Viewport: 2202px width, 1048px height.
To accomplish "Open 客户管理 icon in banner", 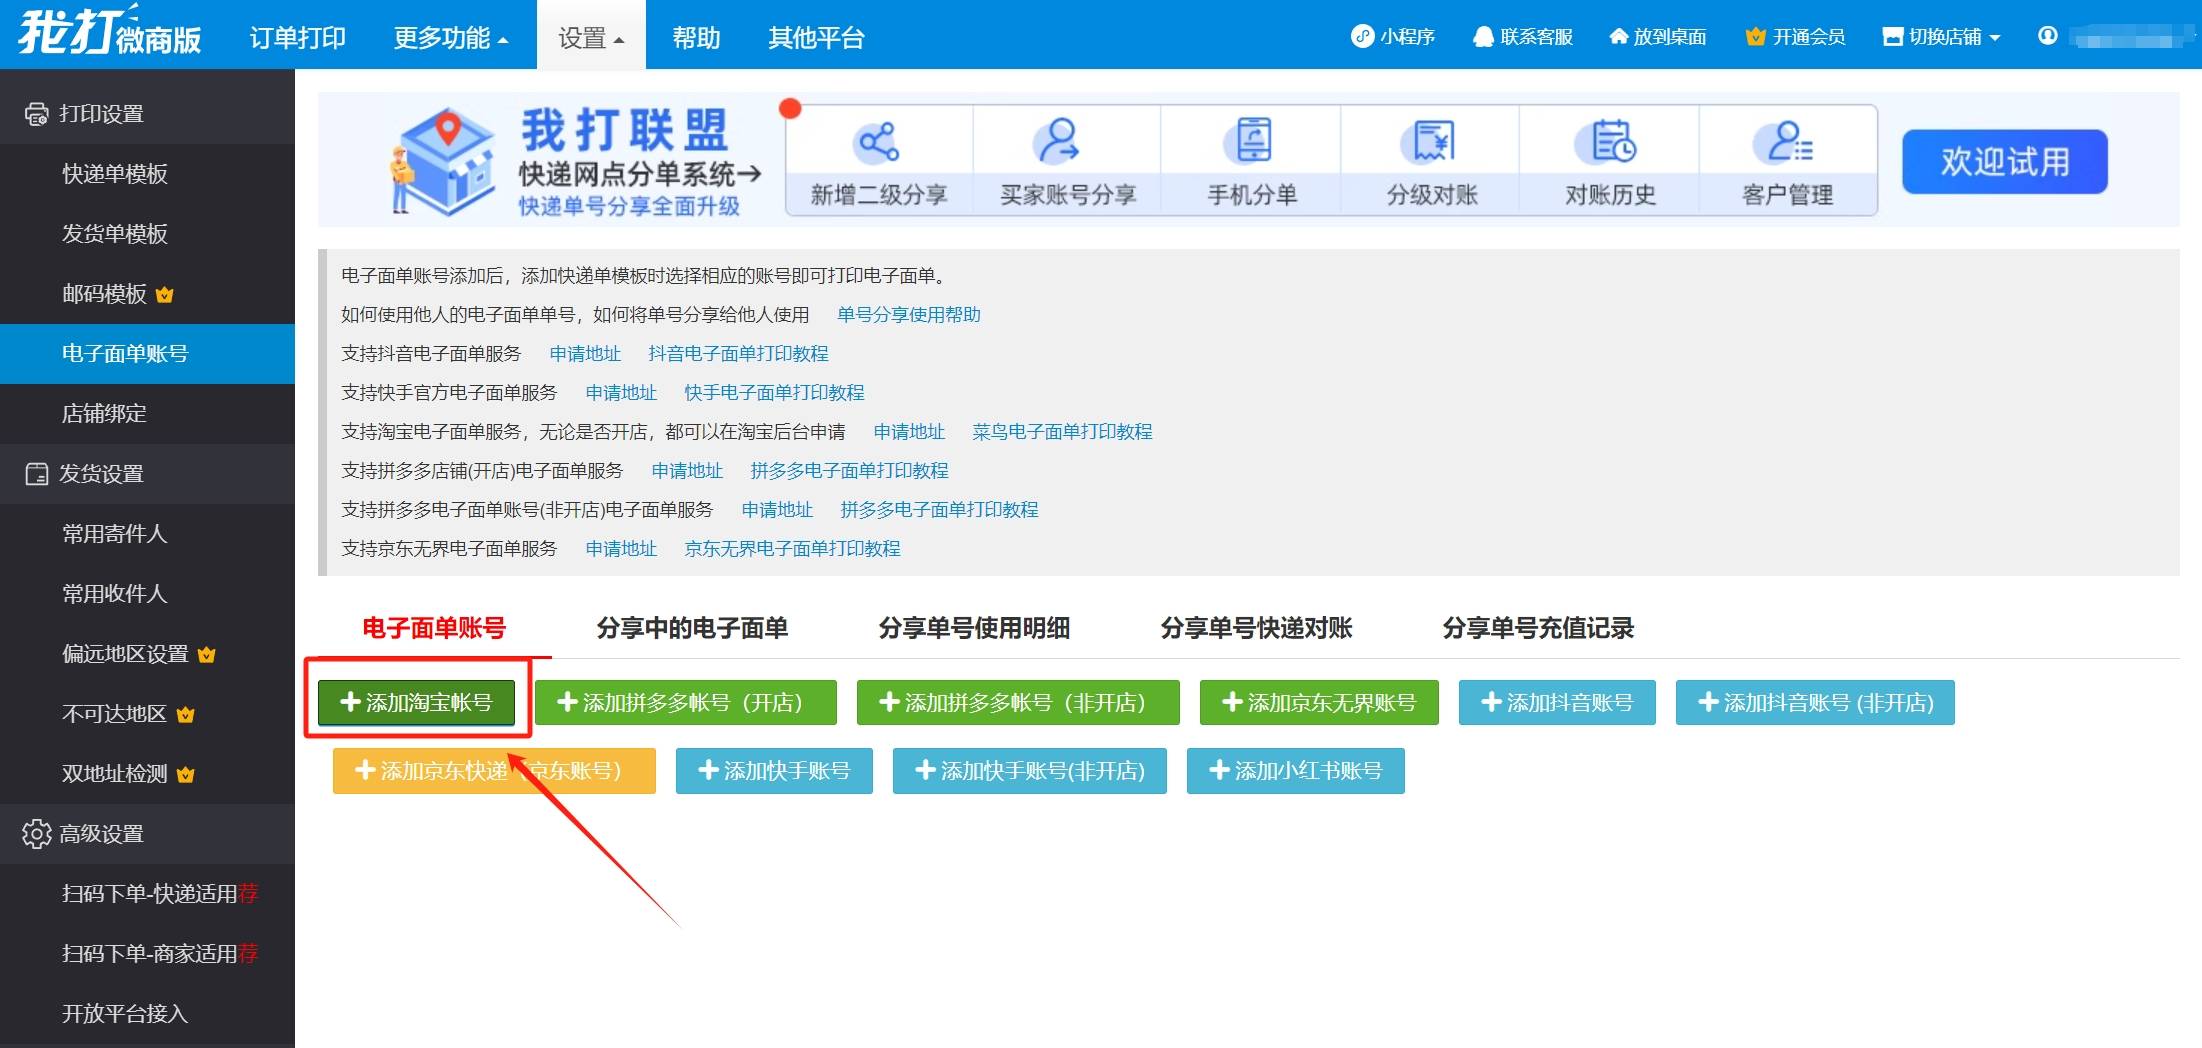I will (1788, 141).
